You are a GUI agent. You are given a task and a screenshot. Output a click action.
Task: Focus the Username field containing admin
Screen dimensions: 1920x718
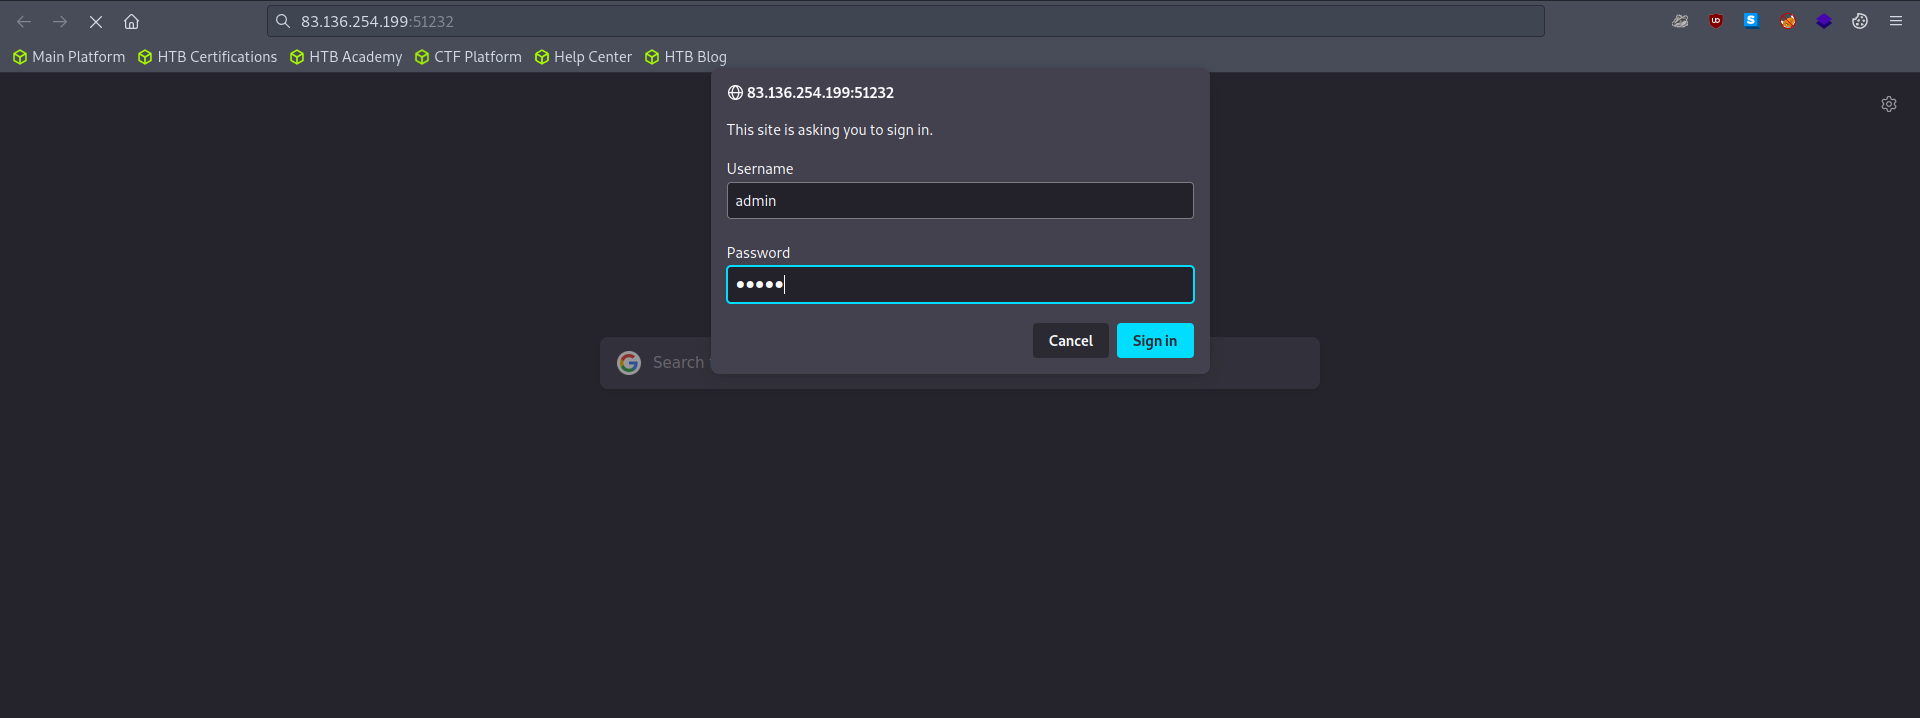[x=960, y=201]
